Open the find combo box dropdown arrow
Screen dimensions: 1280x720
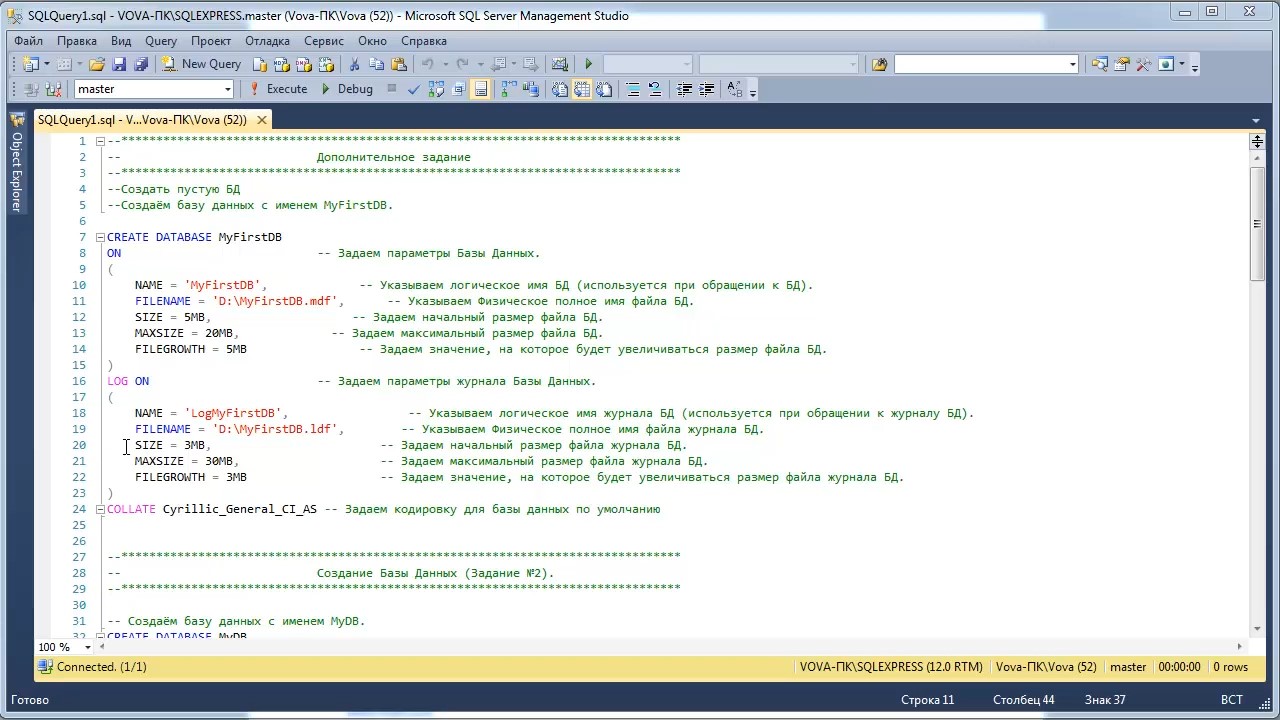click(x=1073, y=64)
